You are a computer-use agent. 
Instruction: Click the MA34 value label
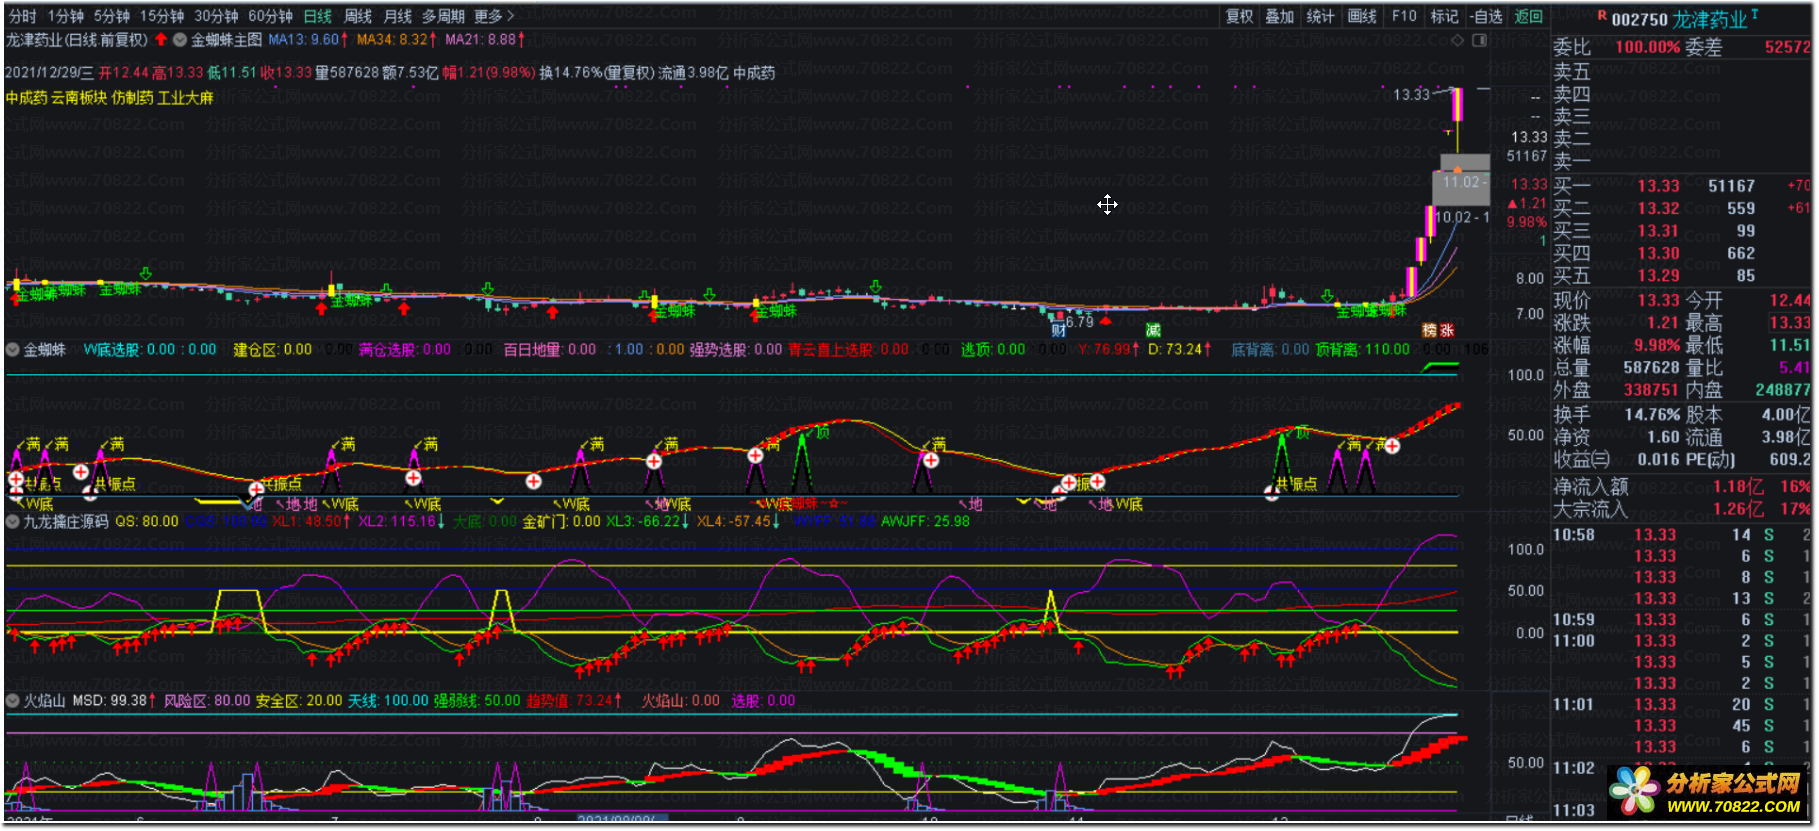click(x=396, y=40)
